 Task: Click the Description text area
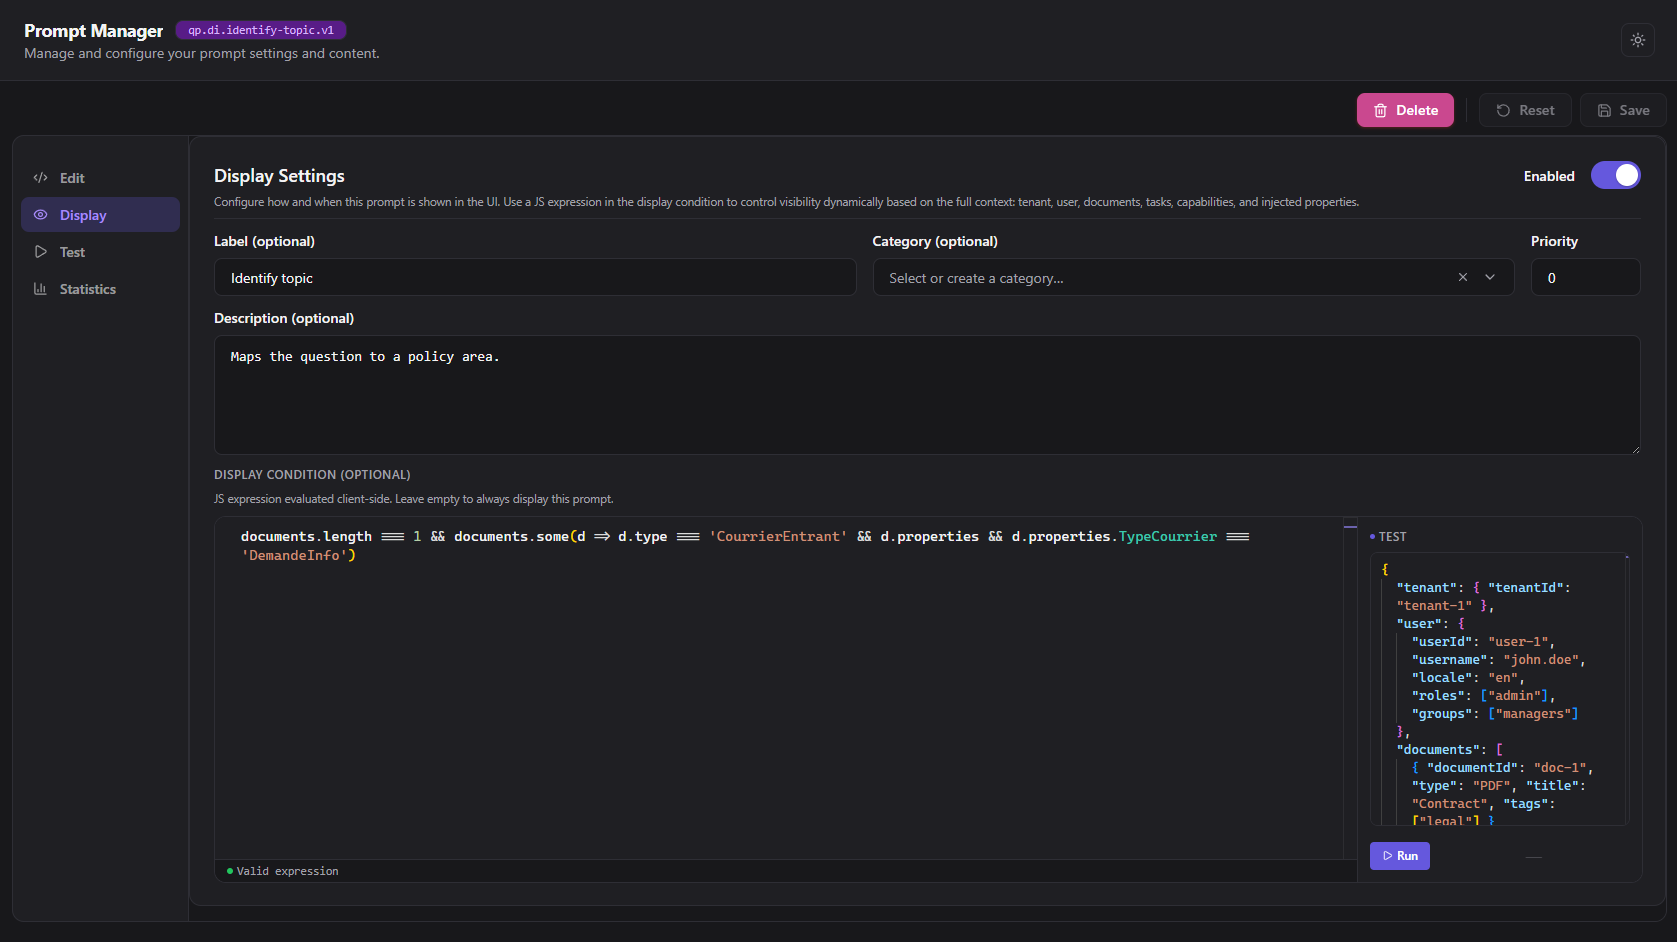pos(927,395)
